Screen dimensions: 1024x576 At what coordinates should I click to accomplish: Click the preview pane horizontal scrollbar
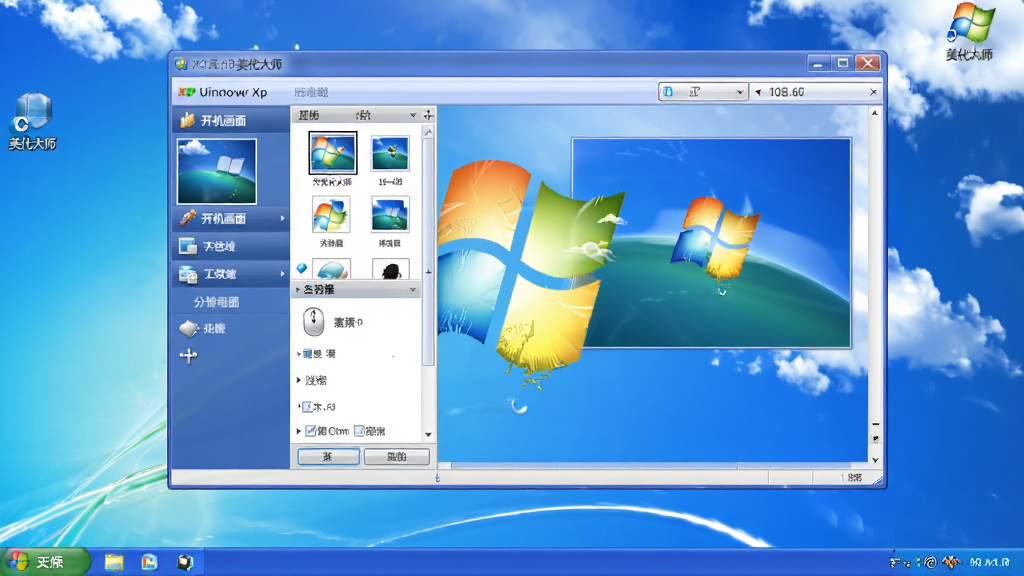click(x=653, y=466)
